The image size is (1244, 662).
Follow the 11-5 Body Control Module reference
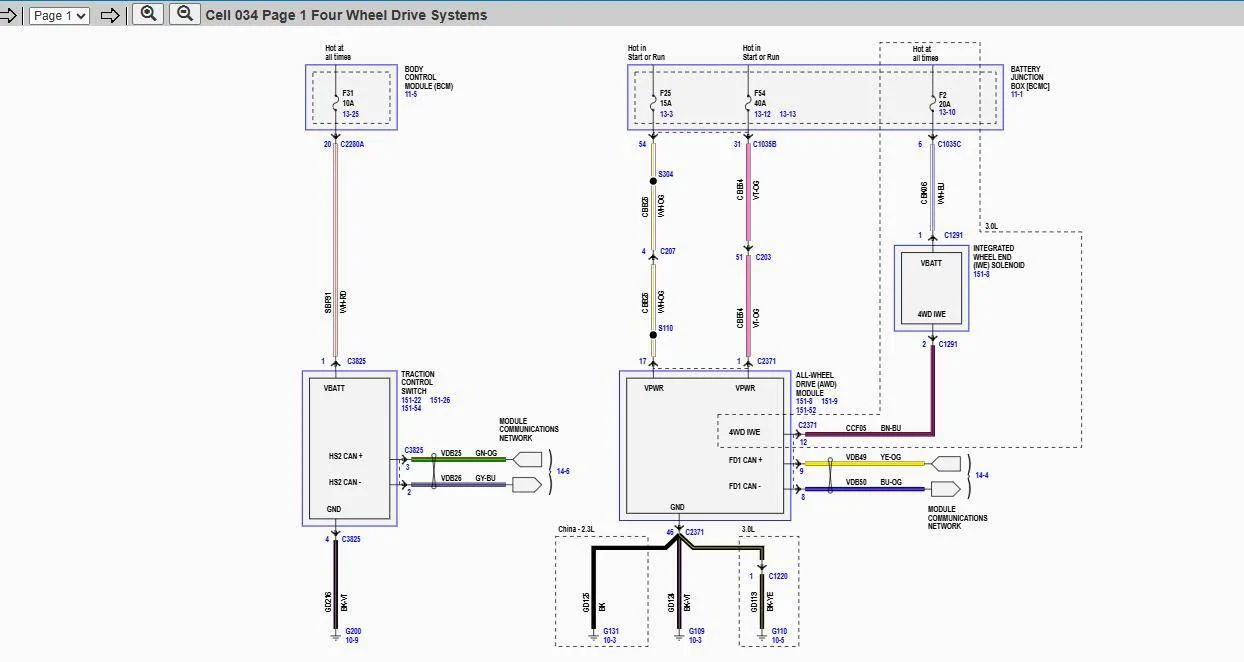pyautogui.click(x=411, y=95)
